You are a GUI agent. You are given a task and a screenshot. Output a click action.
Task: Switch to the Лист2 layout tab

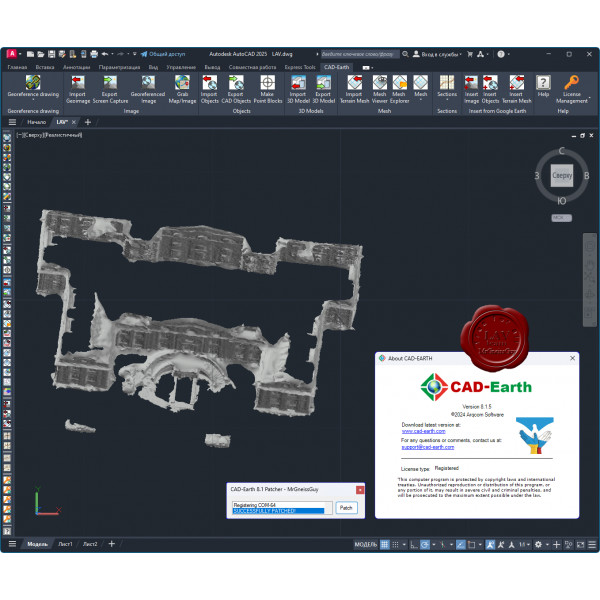coord(90,544)
